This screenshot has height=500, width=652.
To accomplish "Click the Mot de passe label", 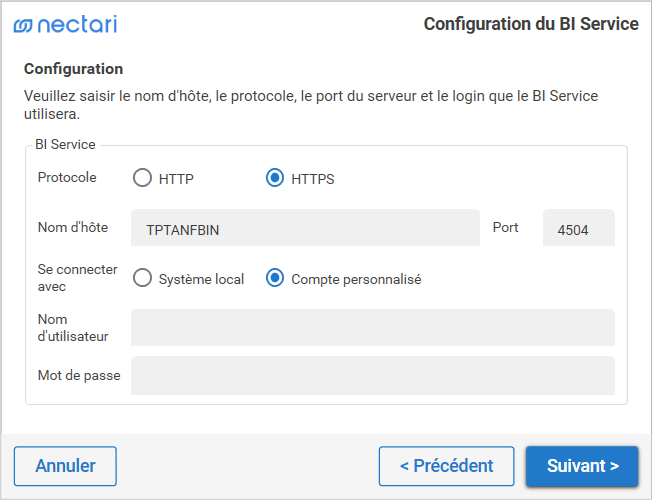I will click(78, 376).
